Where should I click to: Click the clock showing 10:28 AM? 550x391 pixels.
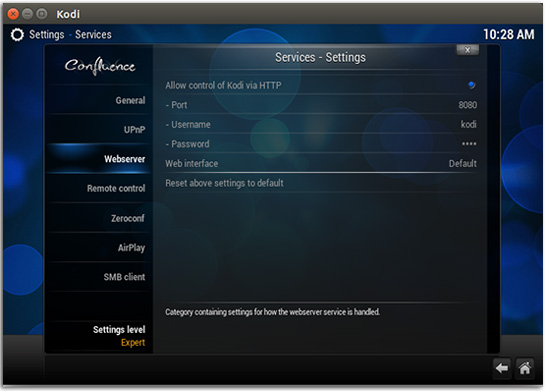(x=509, y=34)
